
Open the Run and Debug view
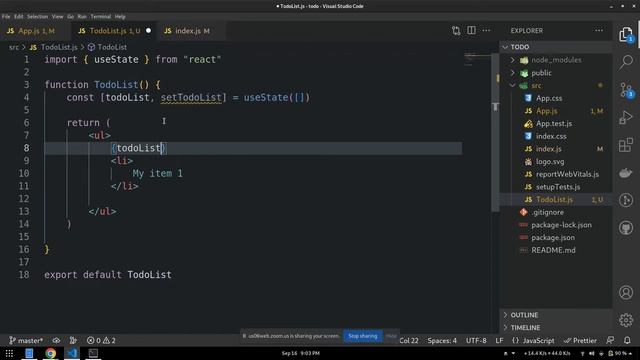pyautogui.click(x=626, y=118)
